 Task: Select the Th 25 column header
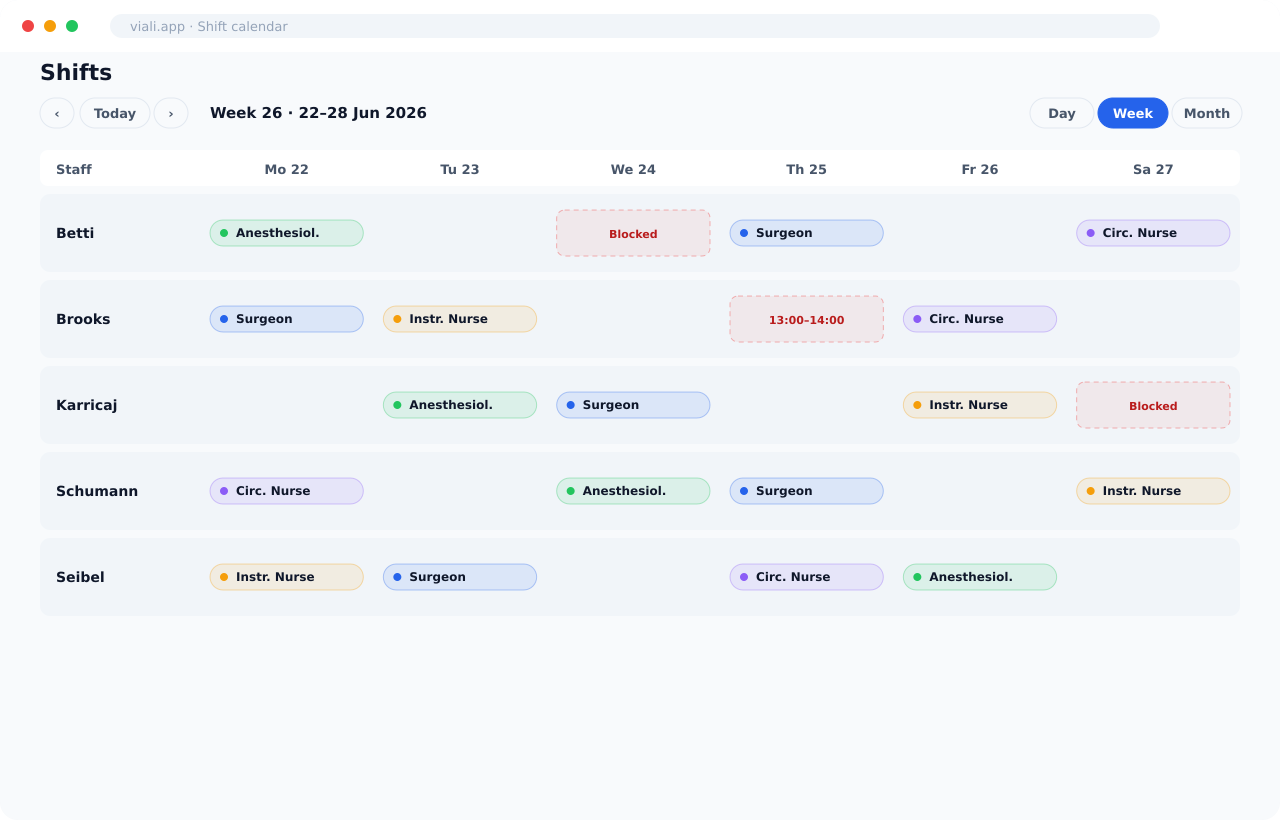click(807, 169)
